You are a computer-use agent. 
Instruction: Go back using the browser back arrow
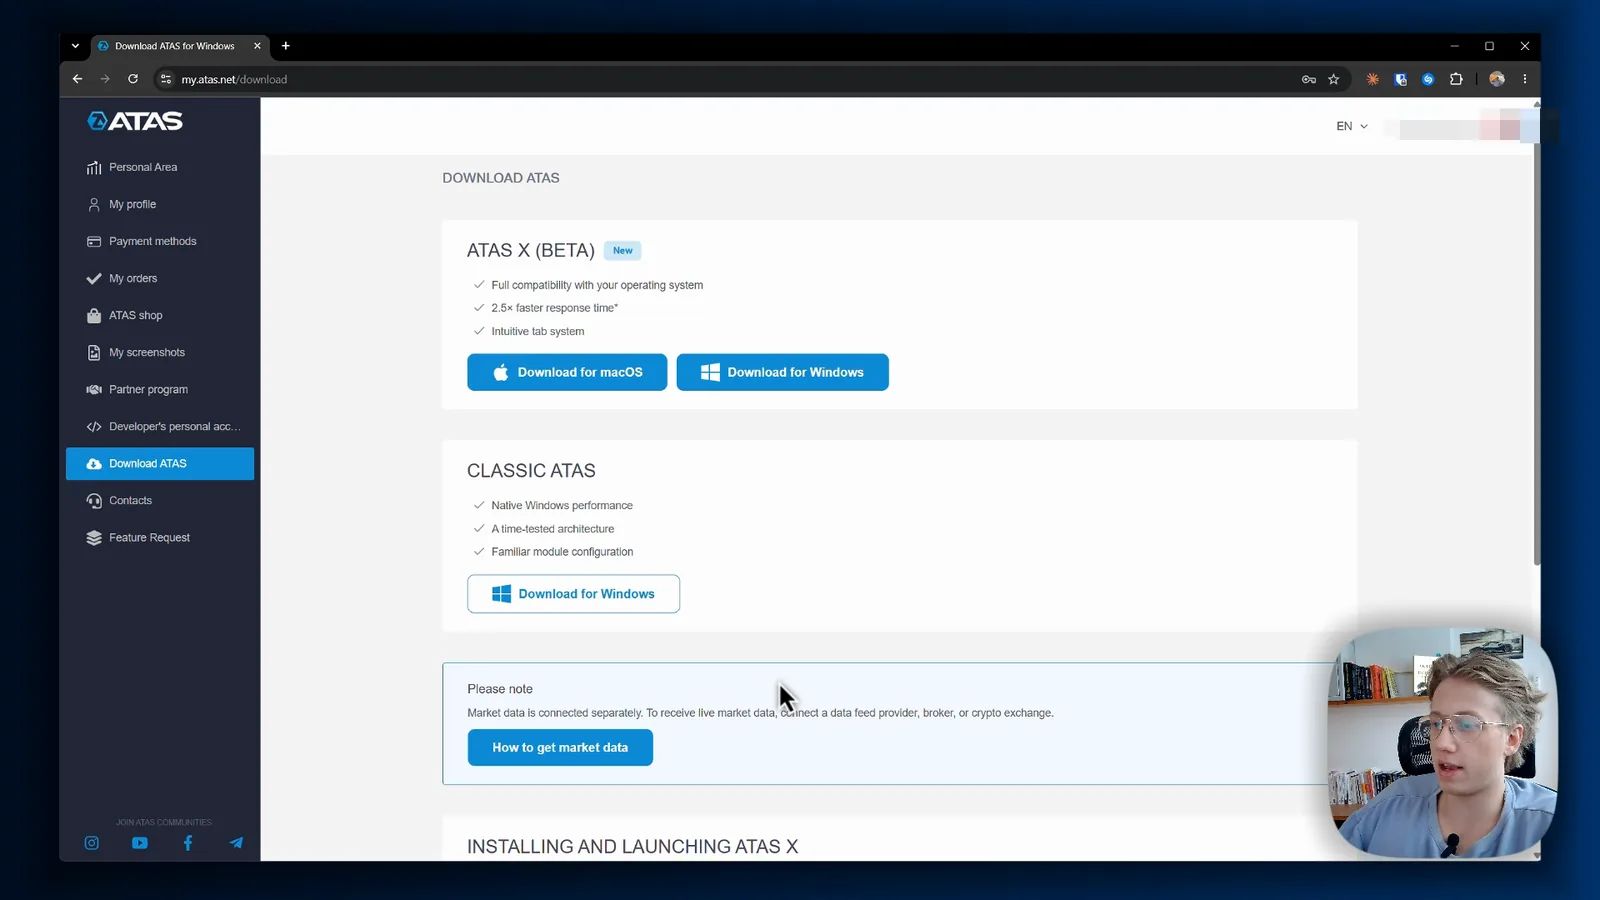(x=77, y=79)
